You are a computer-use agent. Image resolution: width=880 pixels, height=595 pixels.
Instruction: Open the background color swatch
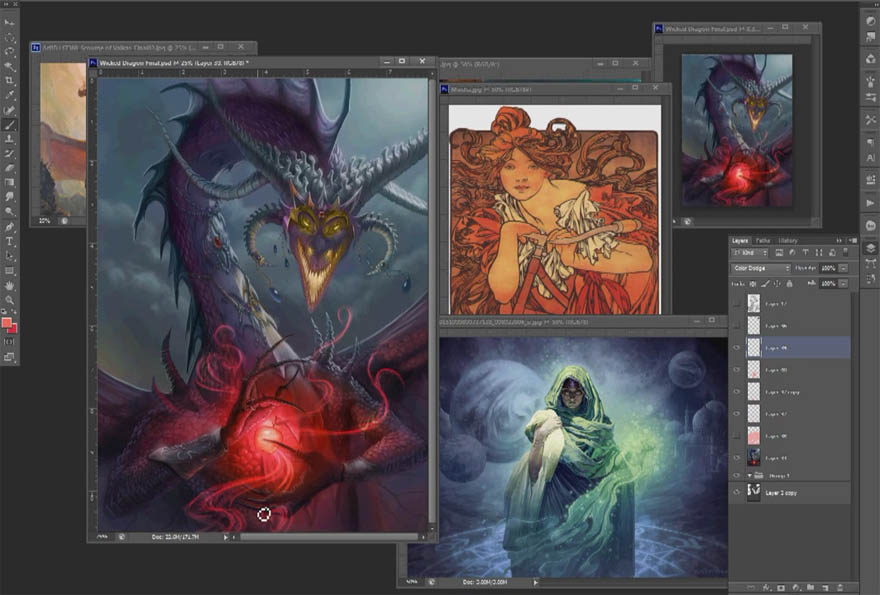(x=13, y=328)
